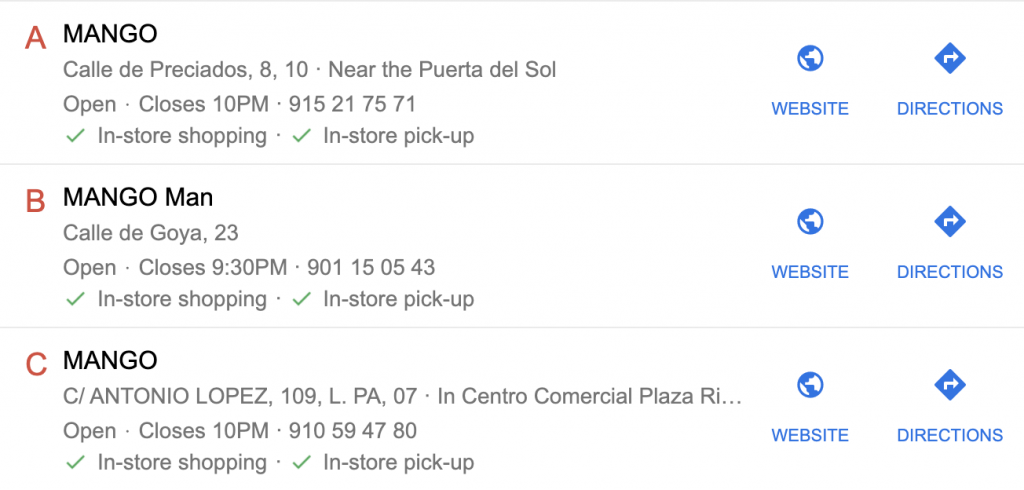The height and width of the screenshot is (490, 1024).
Task: Select the red marker letter C
Action: coord(36,364)
